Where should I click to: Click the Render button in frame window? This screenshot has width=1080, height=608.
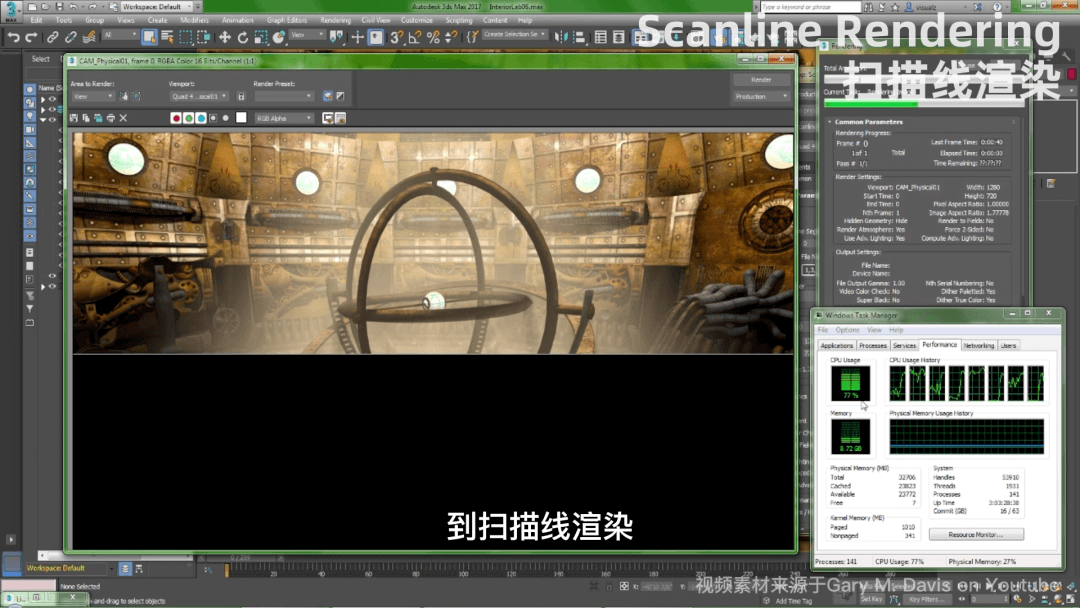point(761,80)
